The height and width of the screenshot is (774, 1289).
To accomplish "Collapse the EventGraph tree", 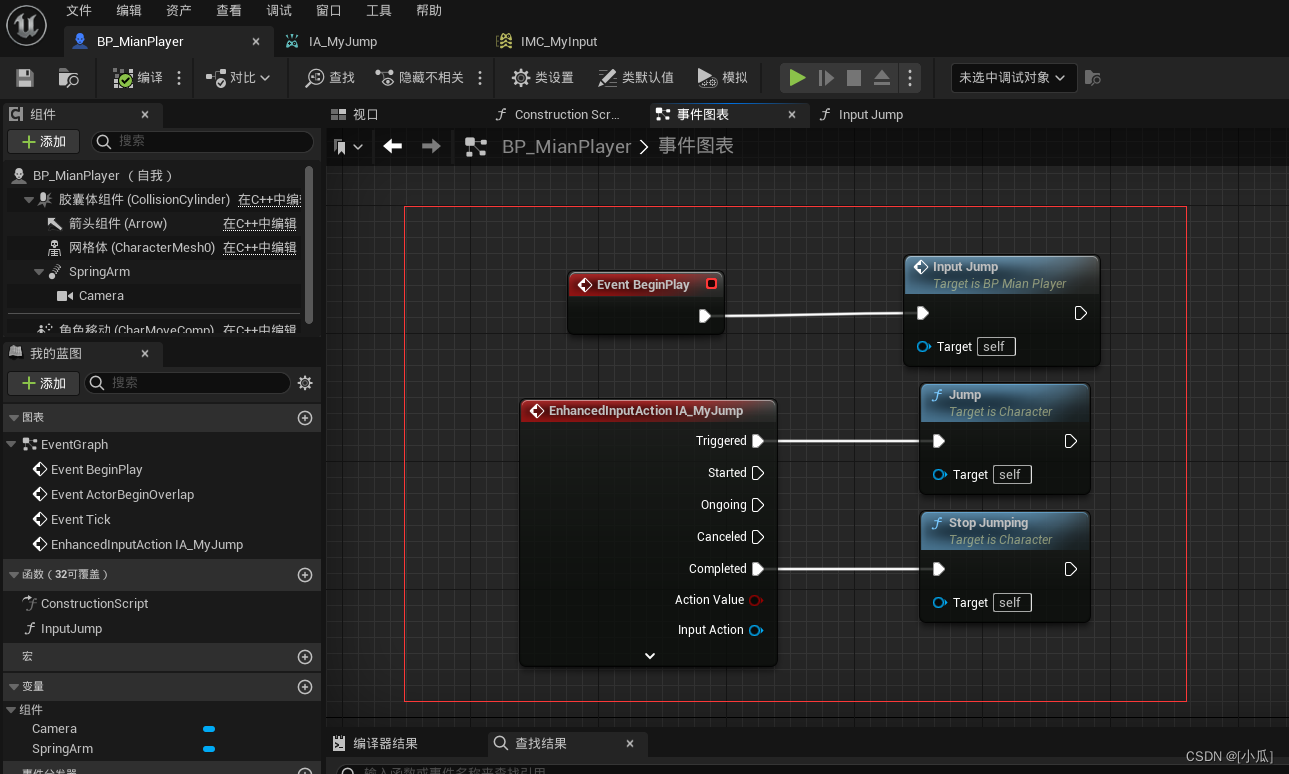I will (11, 444).
